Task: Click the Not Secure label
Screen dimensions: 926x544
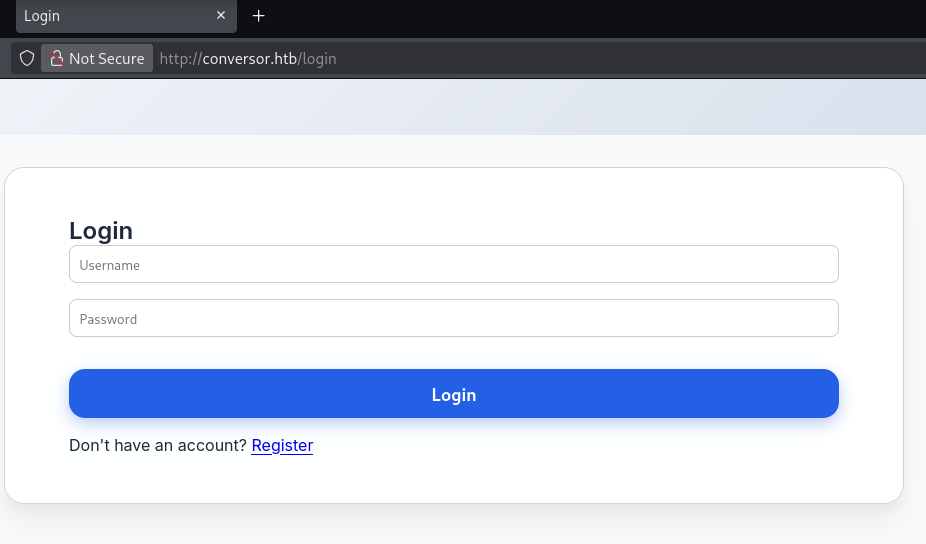Action: click(106, 59)
